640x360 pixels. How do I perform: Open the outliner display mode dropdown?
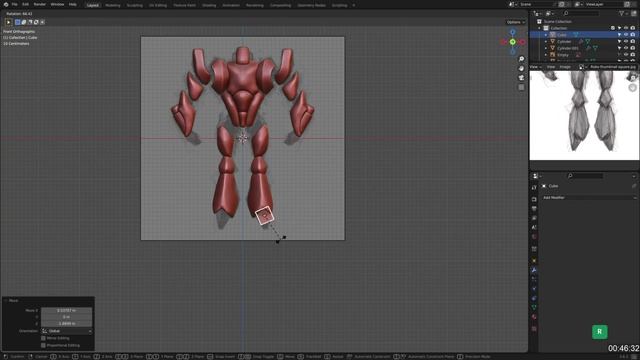[549, 13]
